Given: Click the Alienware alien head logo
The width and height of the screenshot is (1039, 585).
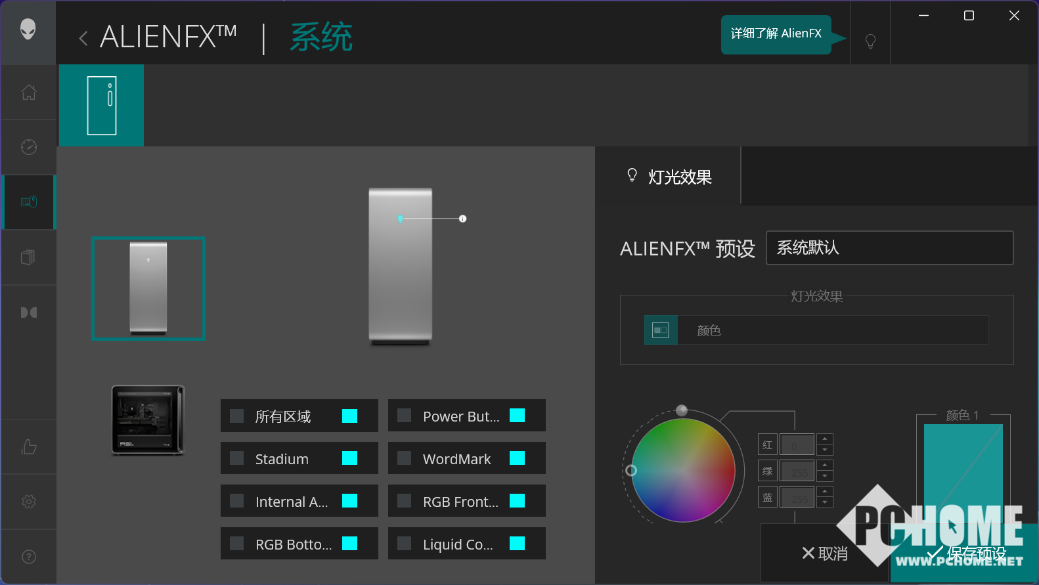Looking at the screenshot, I should tap(28, 29).
